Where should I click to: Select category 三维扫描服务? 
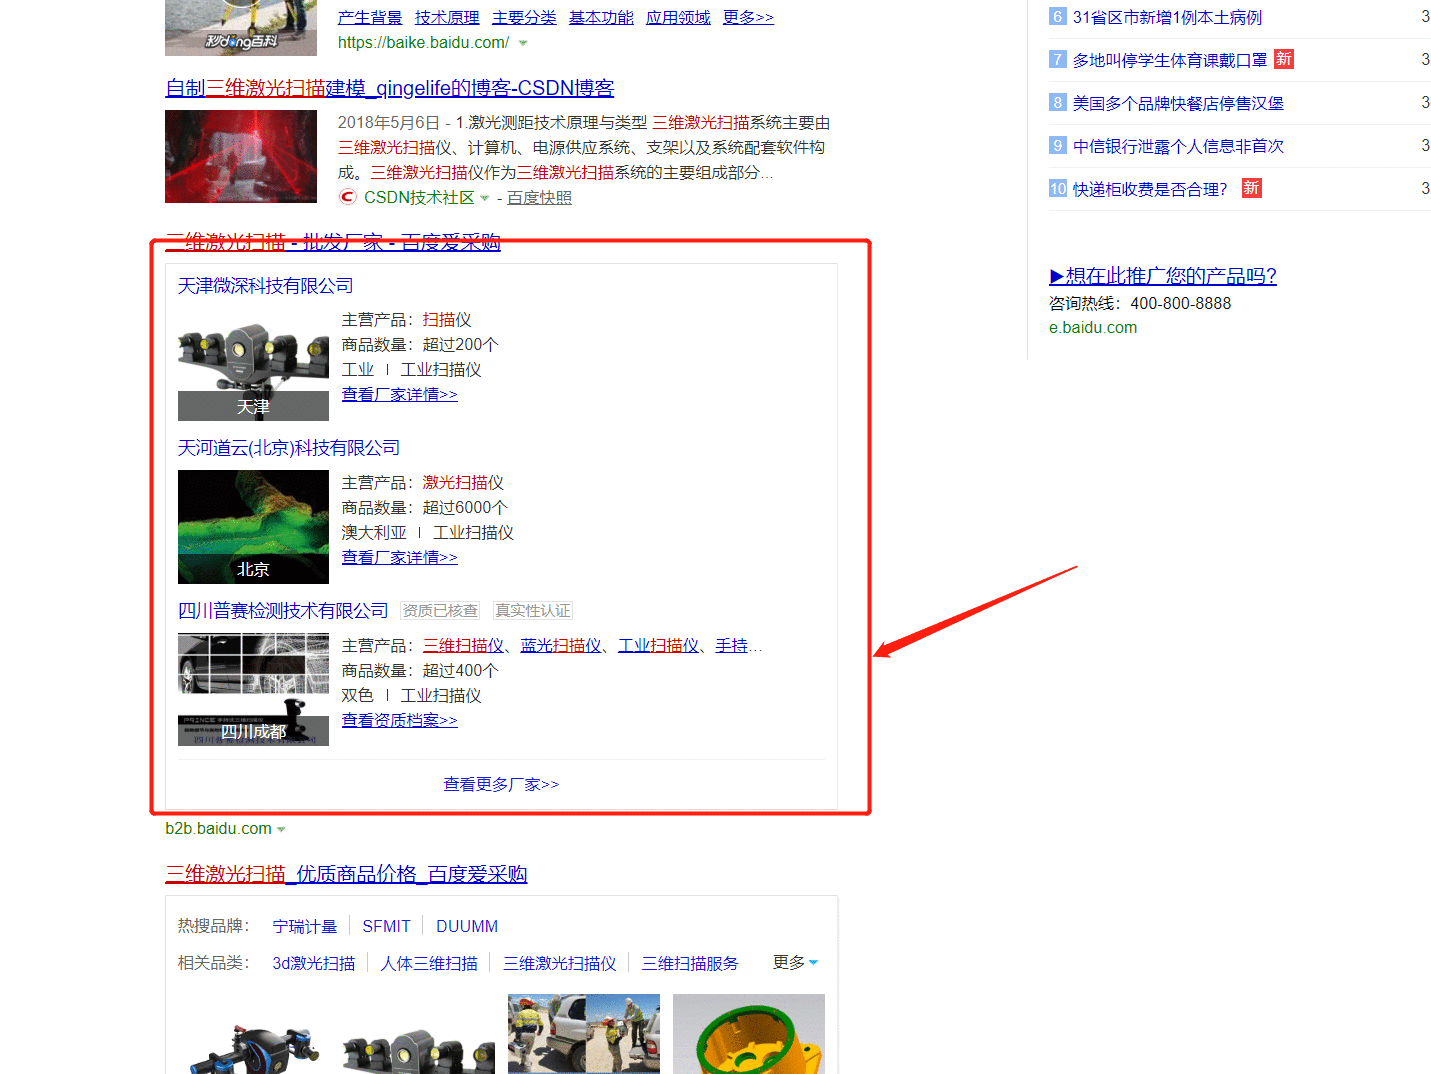coord(690,964)
